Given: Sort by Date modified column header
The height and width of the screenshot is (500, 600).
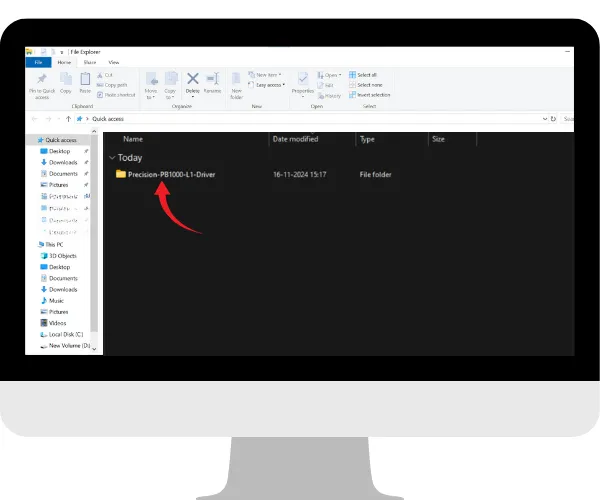Looking at the screenshot, I should pyautogui.click(x=295, y=139).
